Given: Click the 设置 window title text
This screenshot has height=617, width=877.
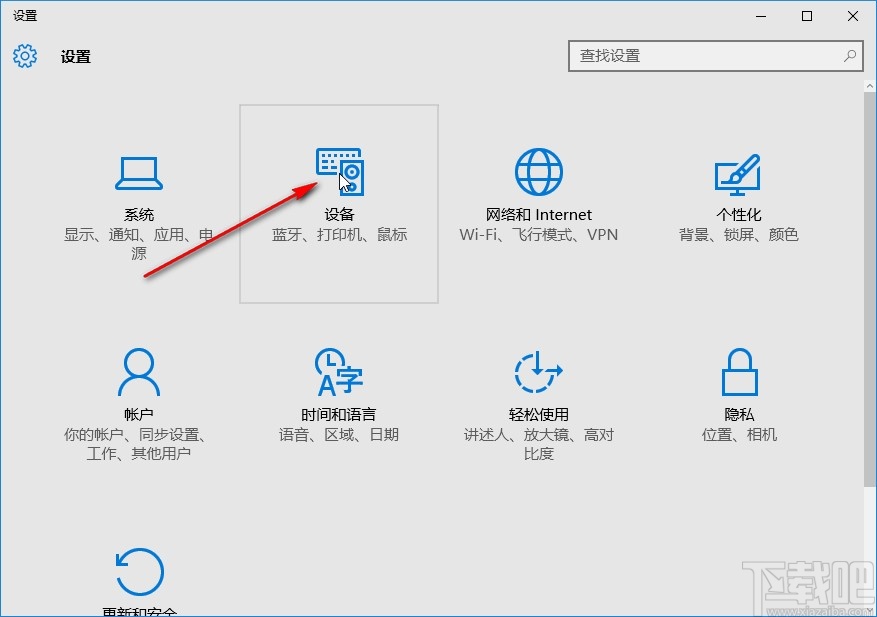Looking at the screenshot, I should 24,15.
